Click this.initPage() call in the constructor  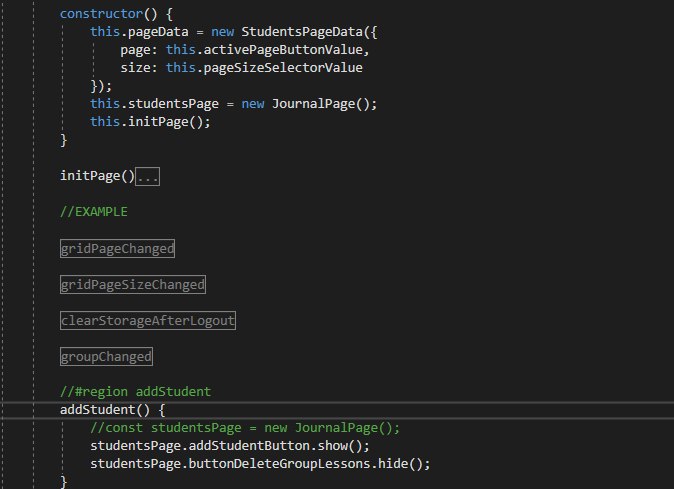pyautogui.click(x=150, y=122)
